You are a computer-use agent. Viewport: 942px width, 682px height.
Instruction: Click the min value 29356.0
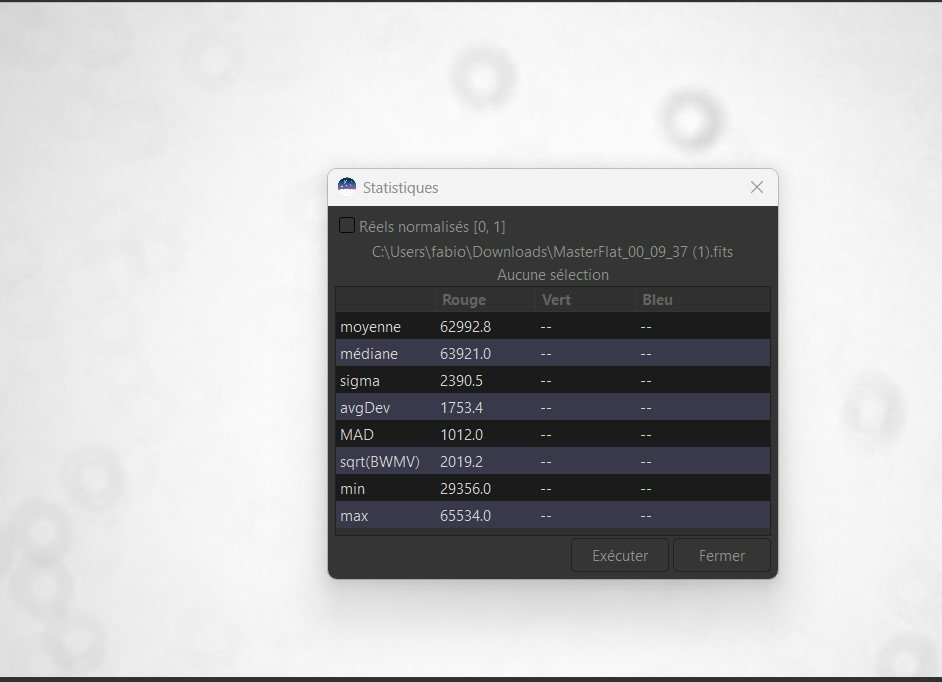tap(466, 489)
